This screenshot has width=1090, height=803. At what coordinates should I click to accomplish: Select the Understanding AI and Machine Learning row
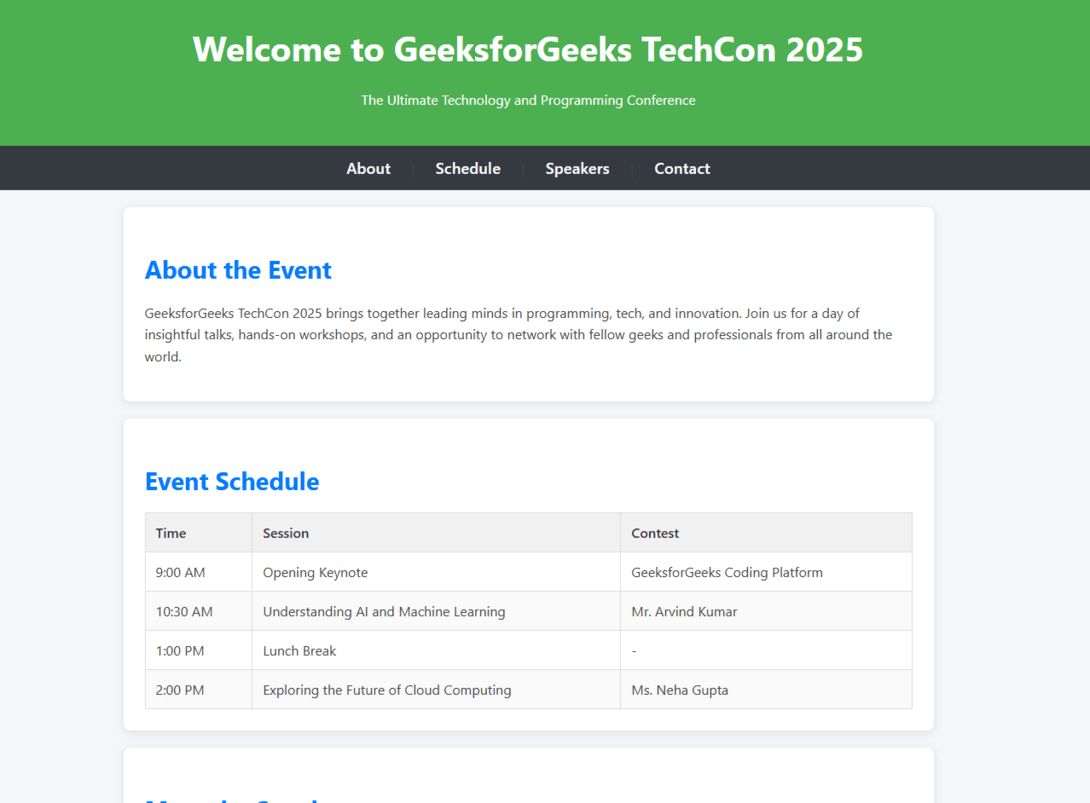pos(528,611)
